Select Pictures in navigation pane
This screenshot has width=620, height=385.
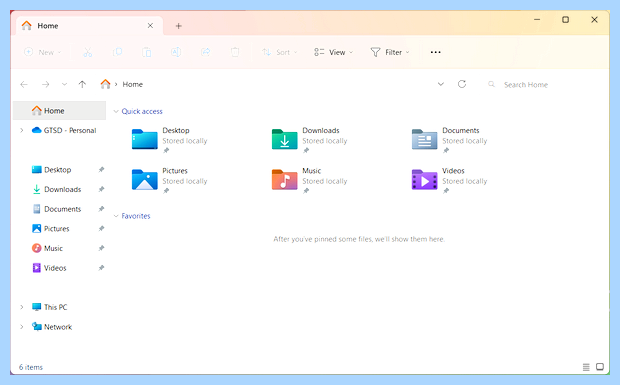pos(51,228)
